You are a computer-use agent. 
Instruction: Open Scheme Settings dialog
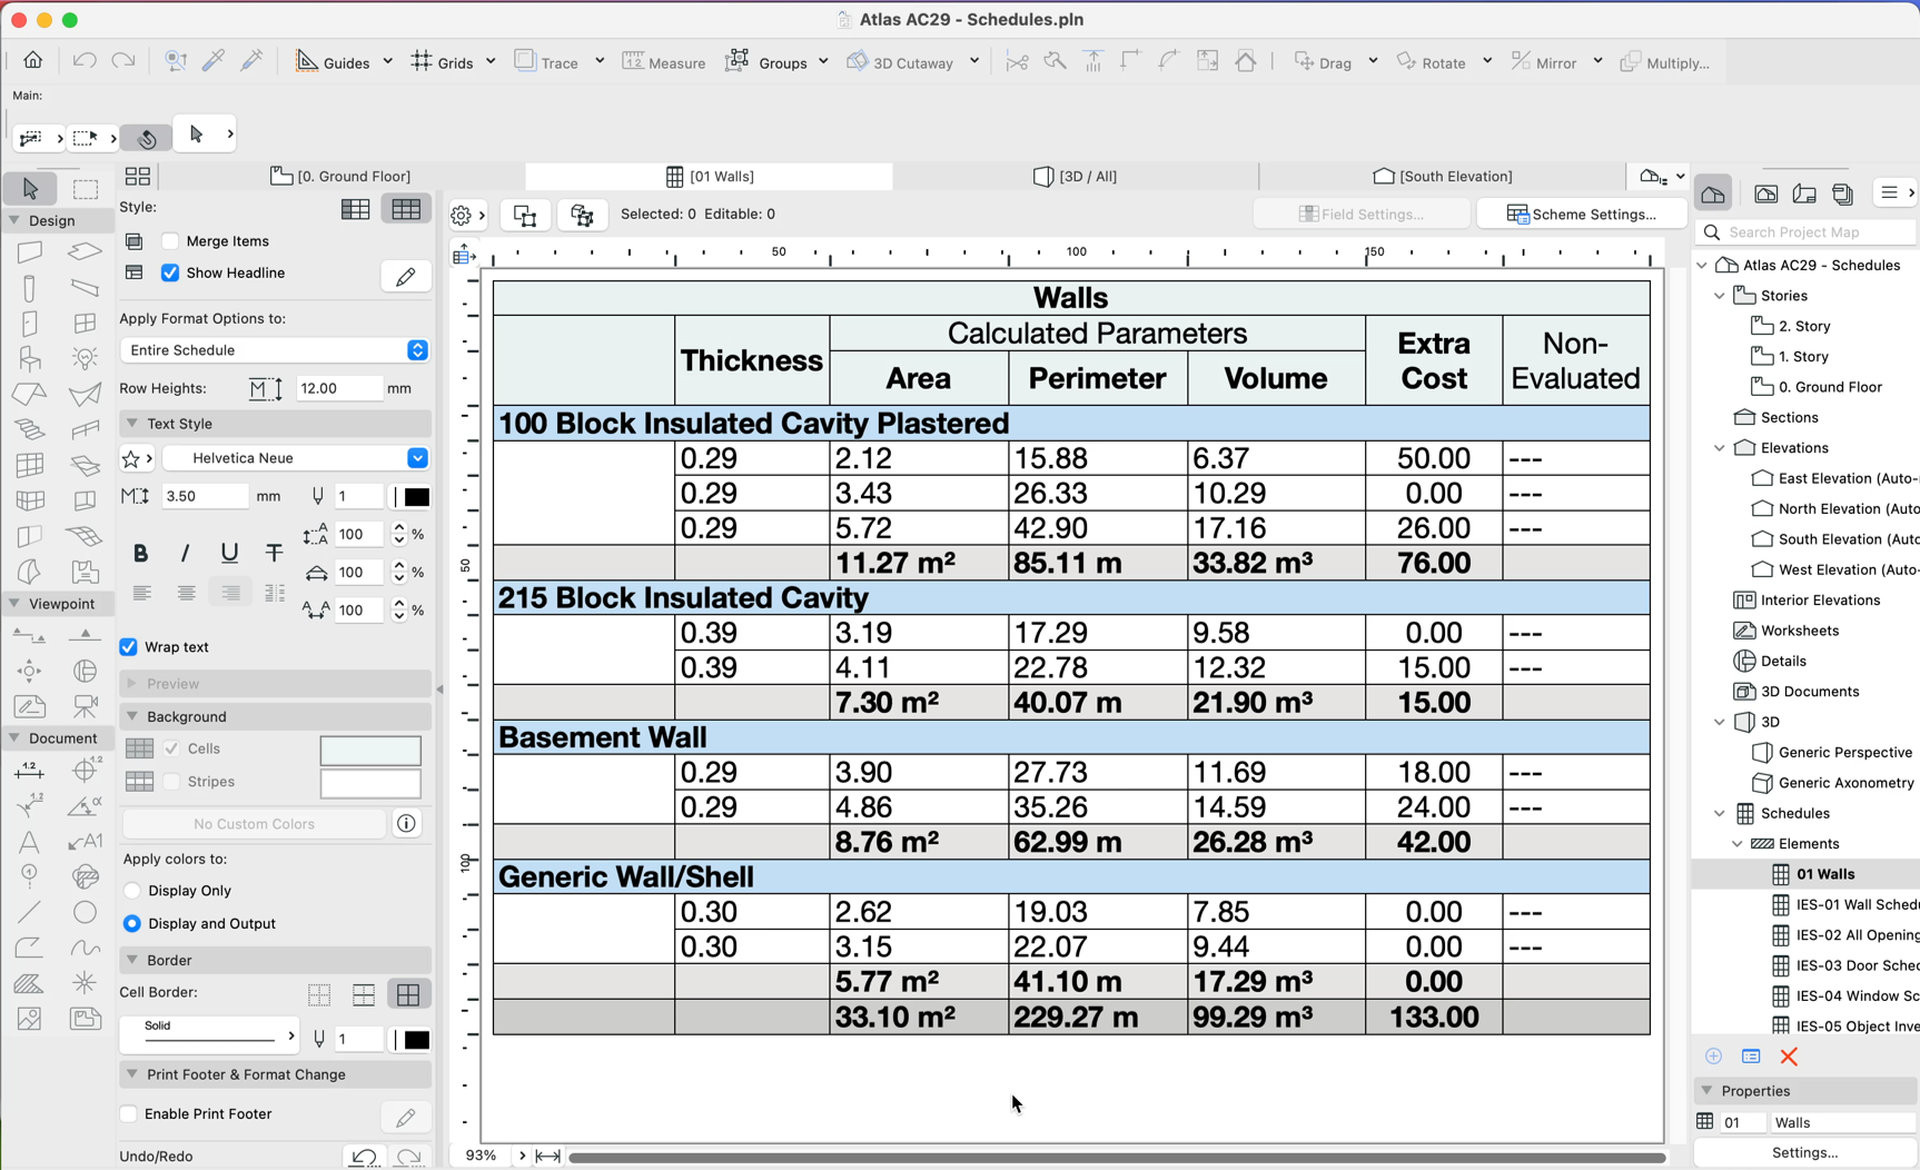click(x=1581, y=214)
